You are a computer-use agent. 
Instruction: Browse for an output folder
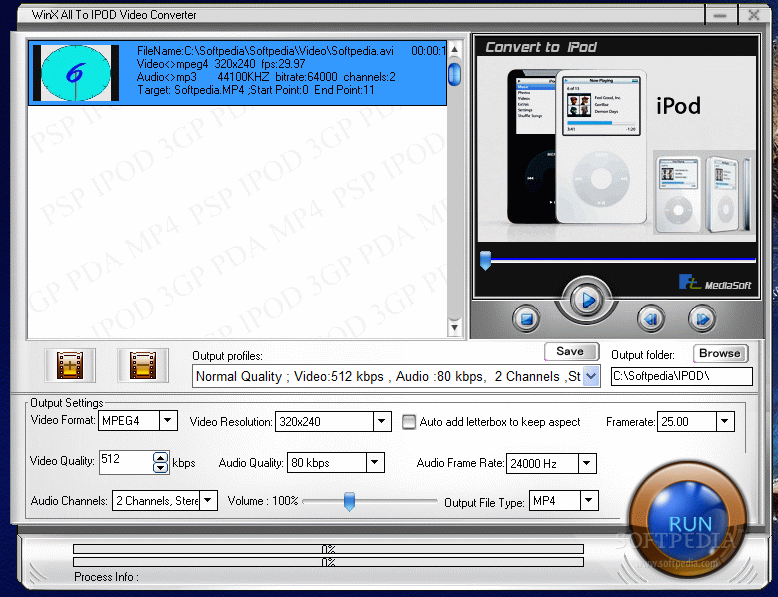point(720,353)
